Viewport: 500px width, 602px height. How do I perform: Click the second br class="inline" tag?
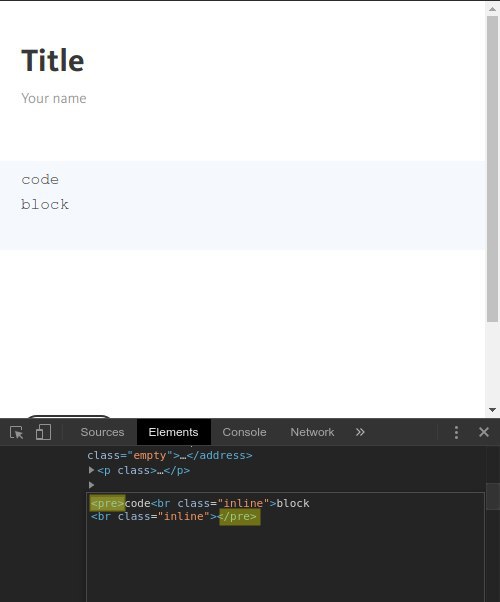tap(154, 516)
